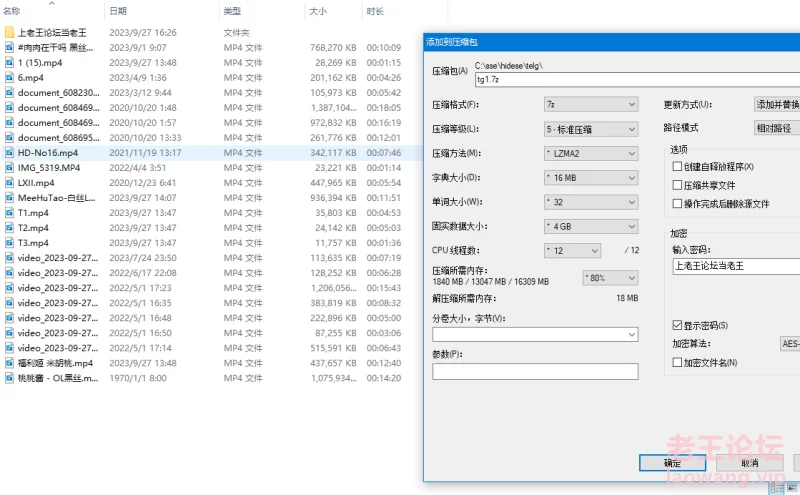Click the file icon of T1.mp4
This screenshot has width=800, height=495.
point(9,213)
